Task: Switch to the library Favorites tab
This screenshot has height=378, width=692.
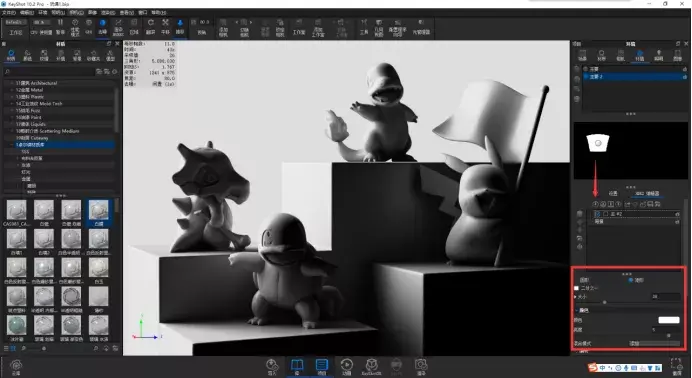Action: coord(93,55)
